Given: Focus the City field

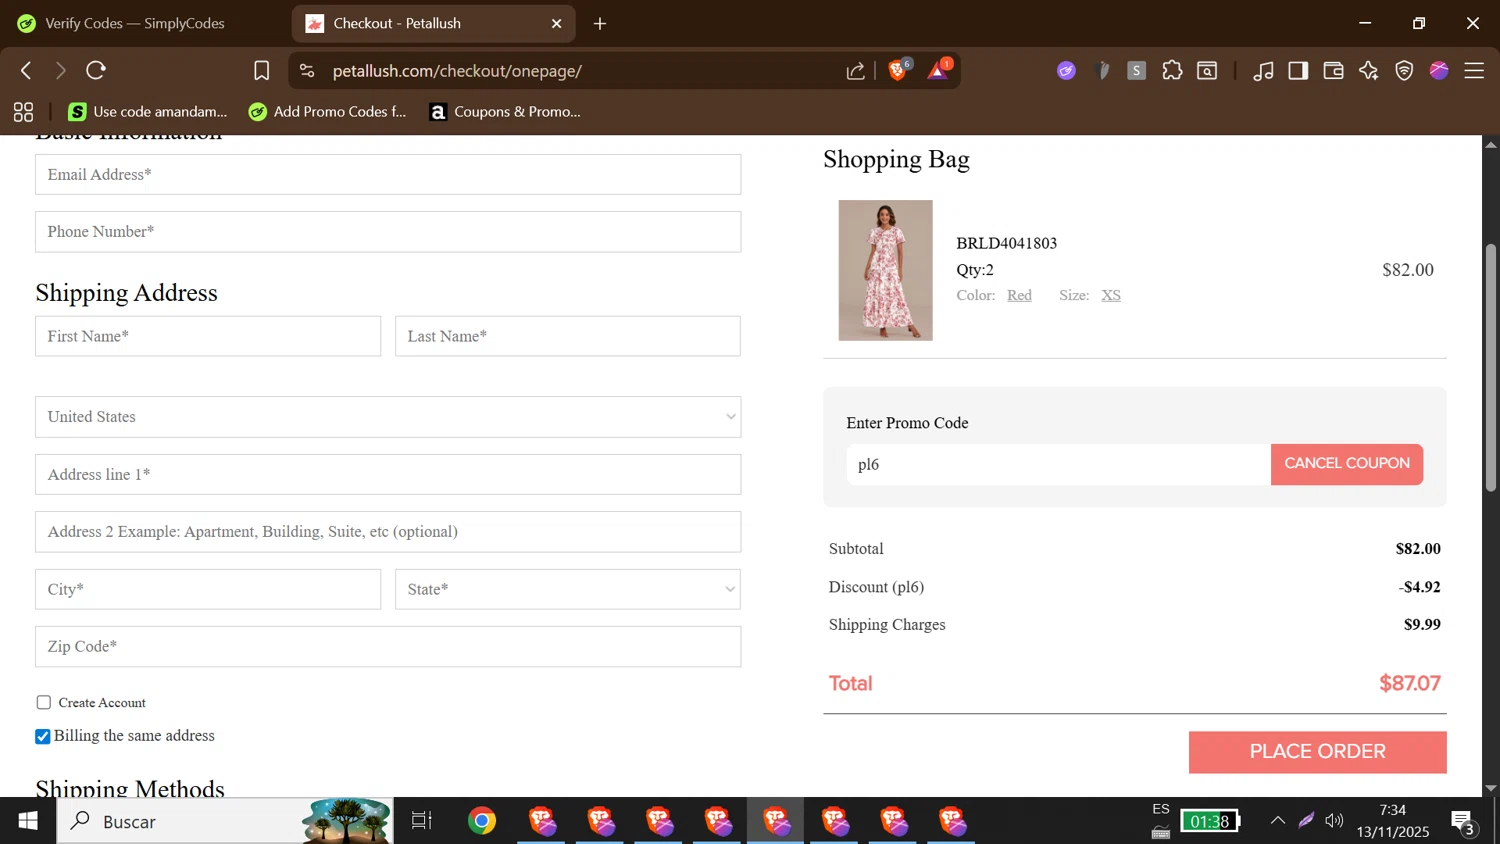Looking at the screenshot, I should 208,590.
